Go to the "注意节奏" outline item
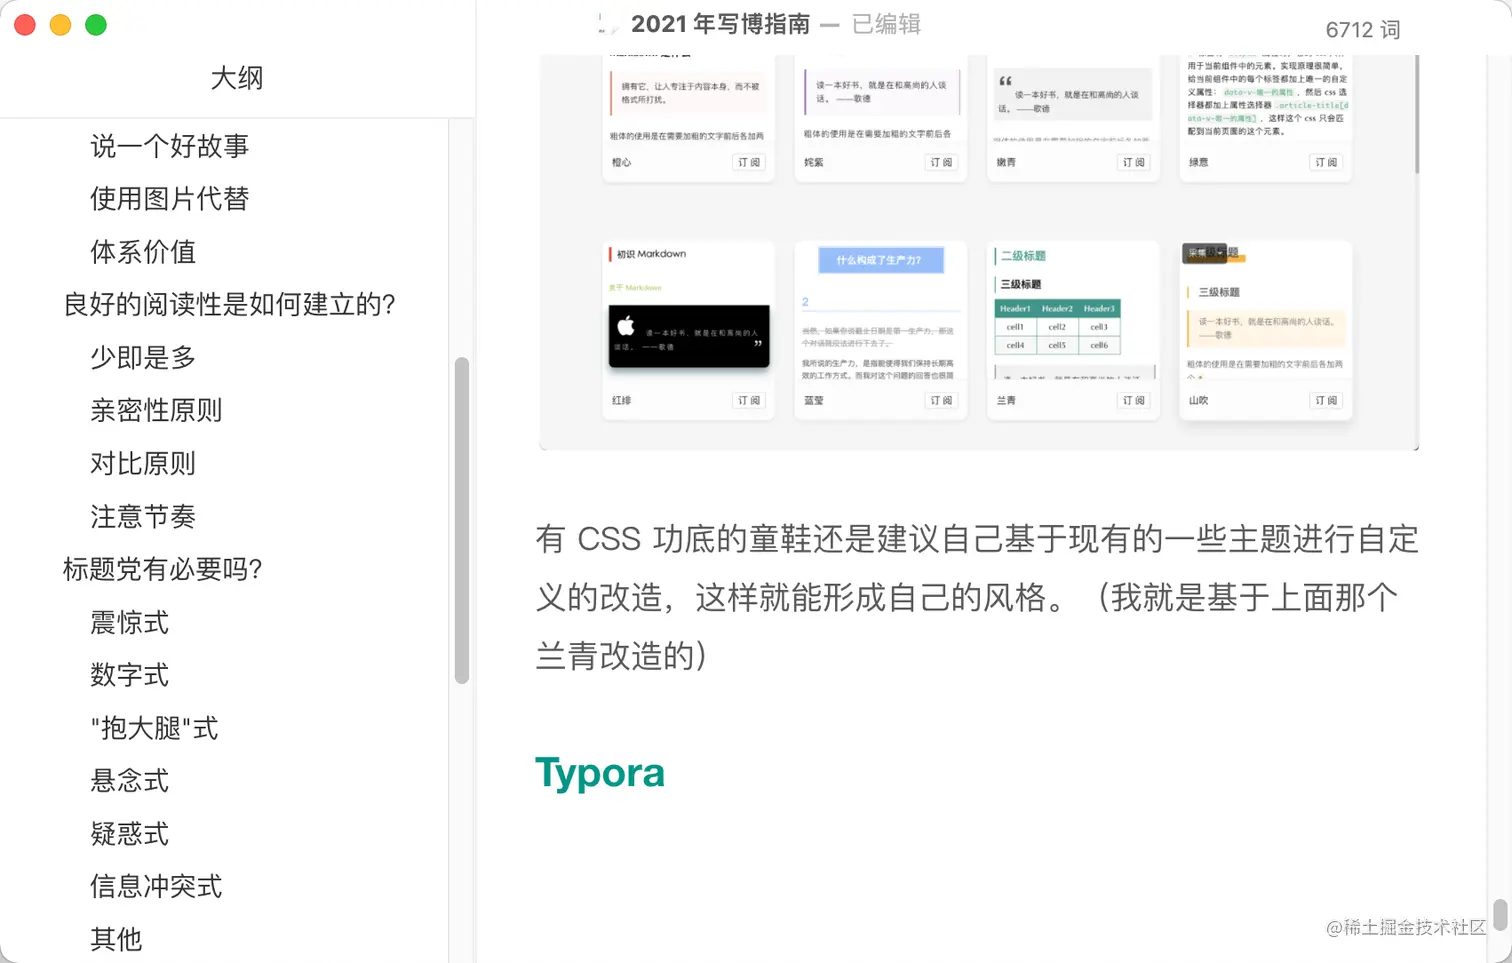The width and height of the screenshot is (1512, 963). coord(143,517)
